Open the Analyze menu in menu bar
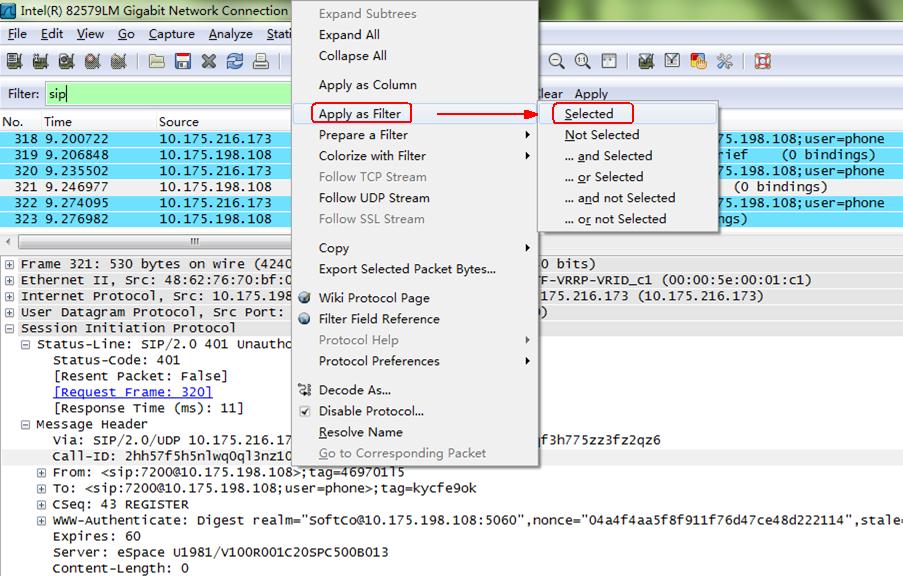This screenshot has height=576, width=903. click(230, 34)
